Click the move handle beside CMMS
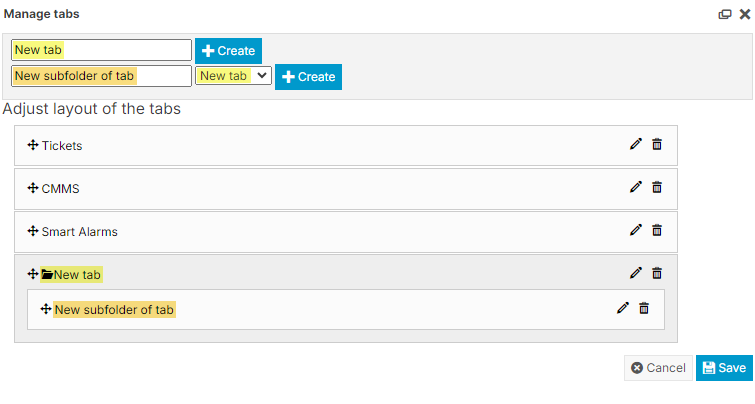Viewport: 755px width, 404px height. pos(33,187)
